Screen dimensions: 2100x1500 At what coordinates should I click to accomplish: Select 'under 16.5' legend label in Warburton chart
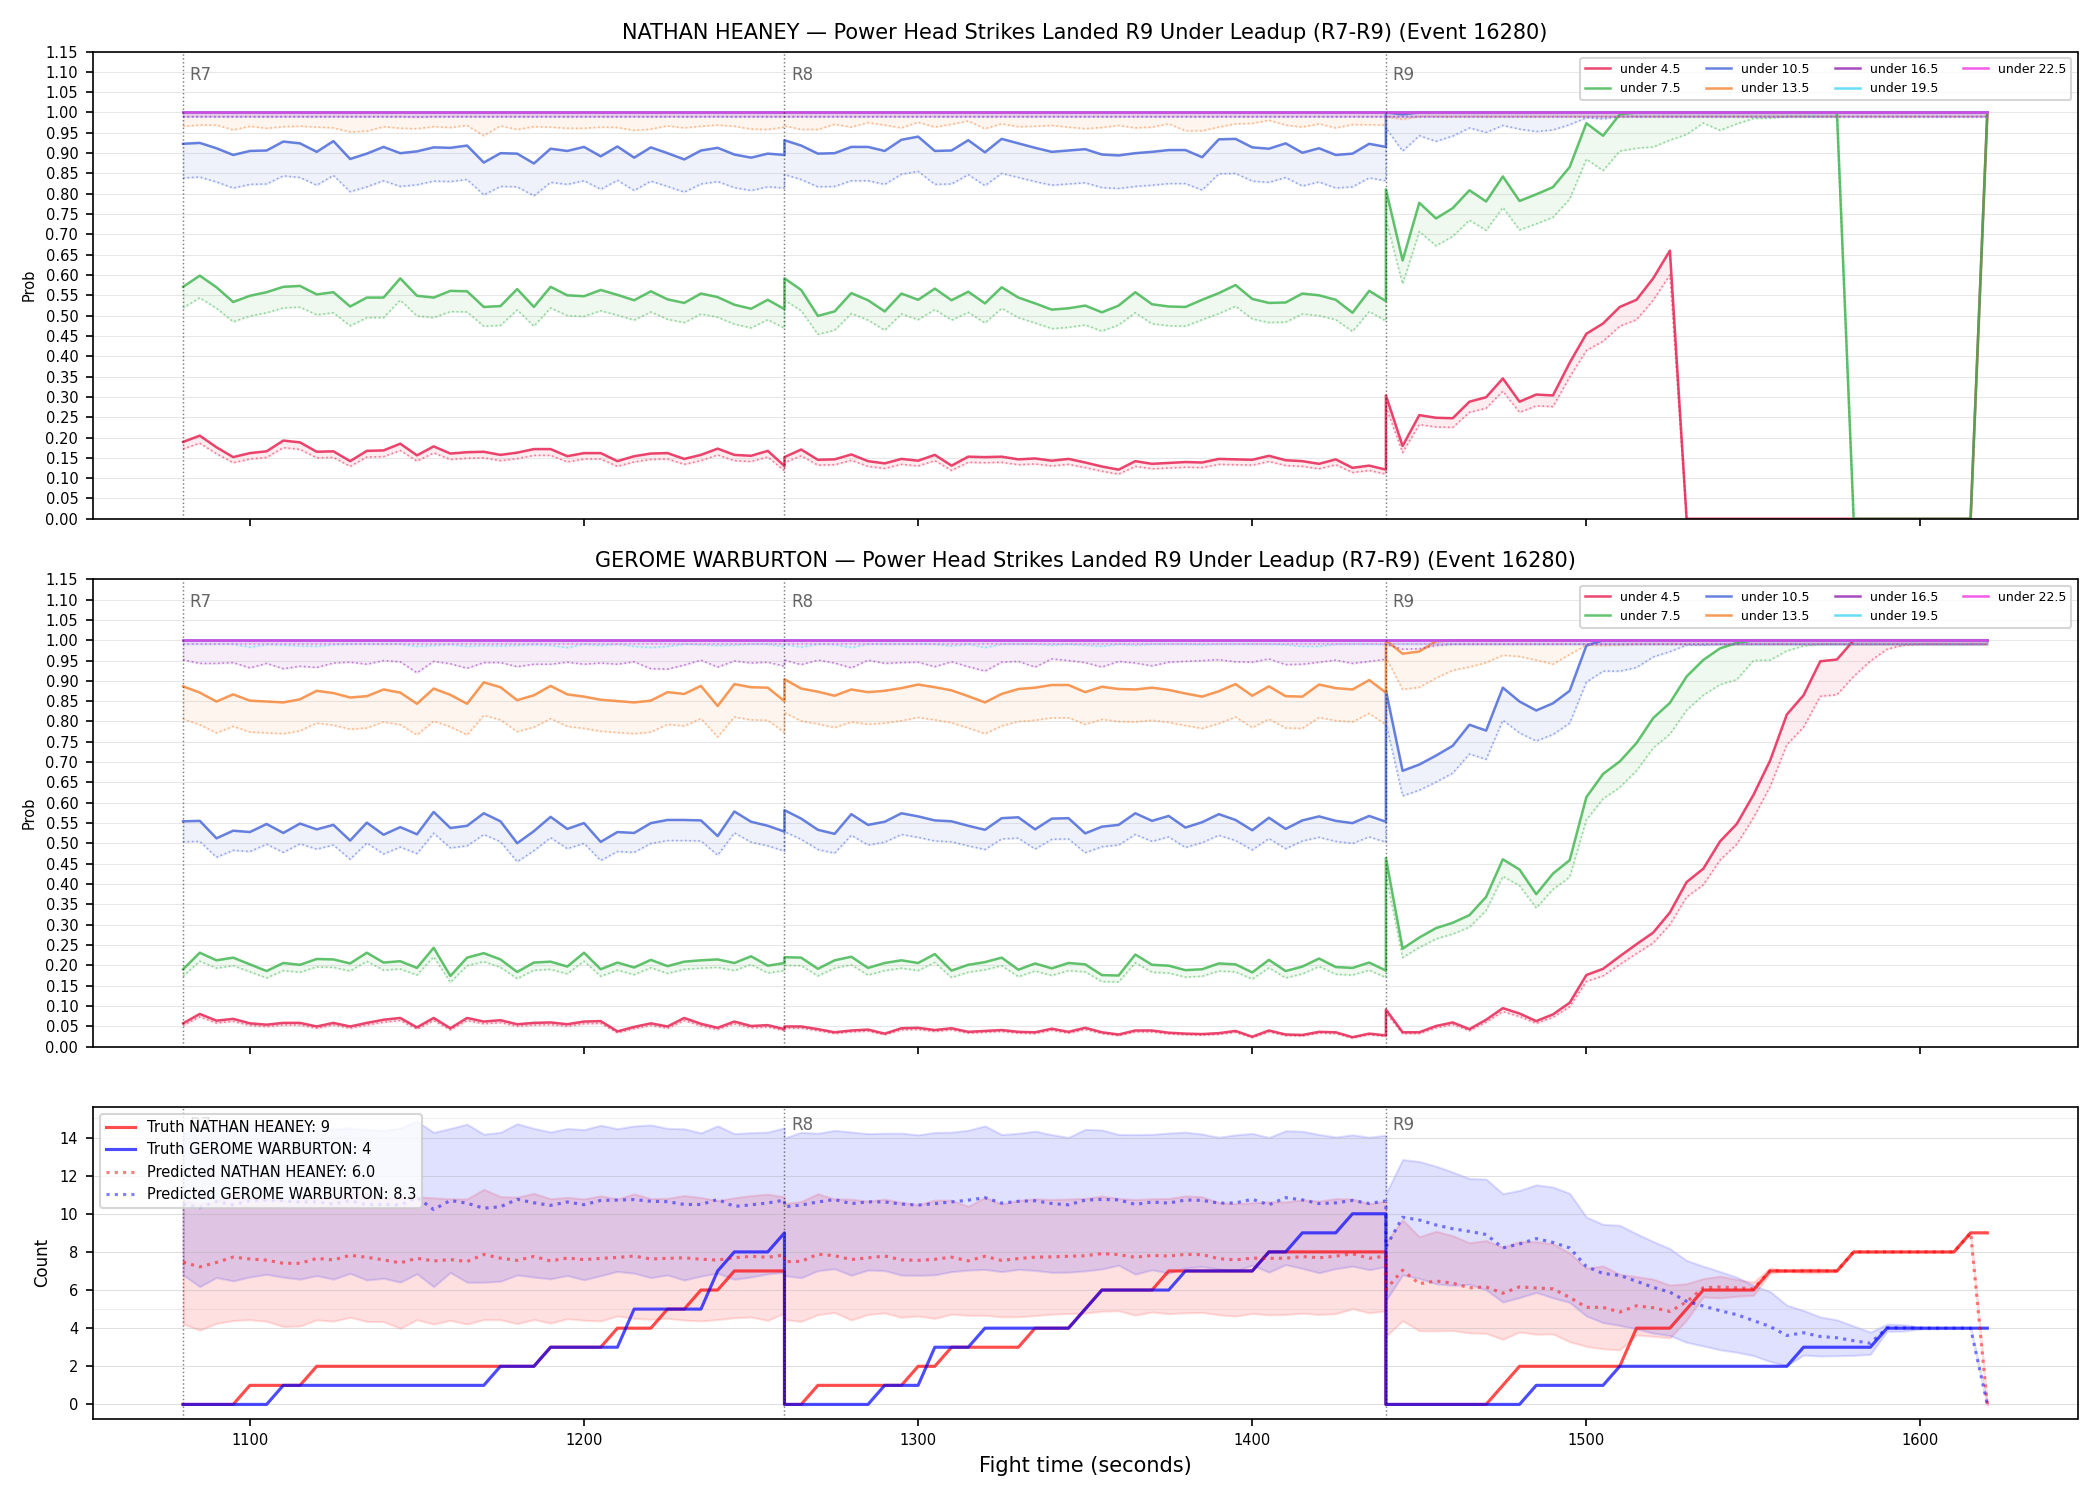pos(1903,597)
